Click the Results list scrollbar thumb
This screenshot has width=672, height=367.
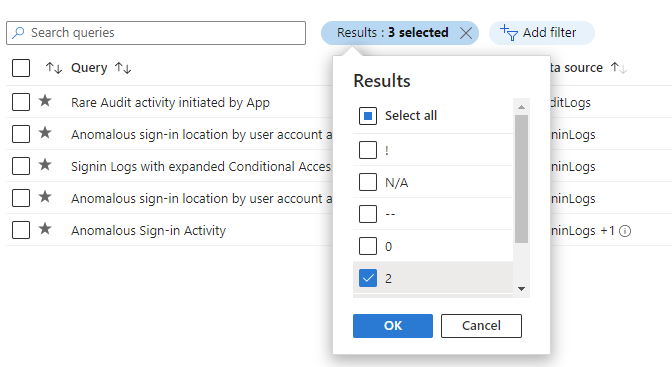click(x=521, y=179)
